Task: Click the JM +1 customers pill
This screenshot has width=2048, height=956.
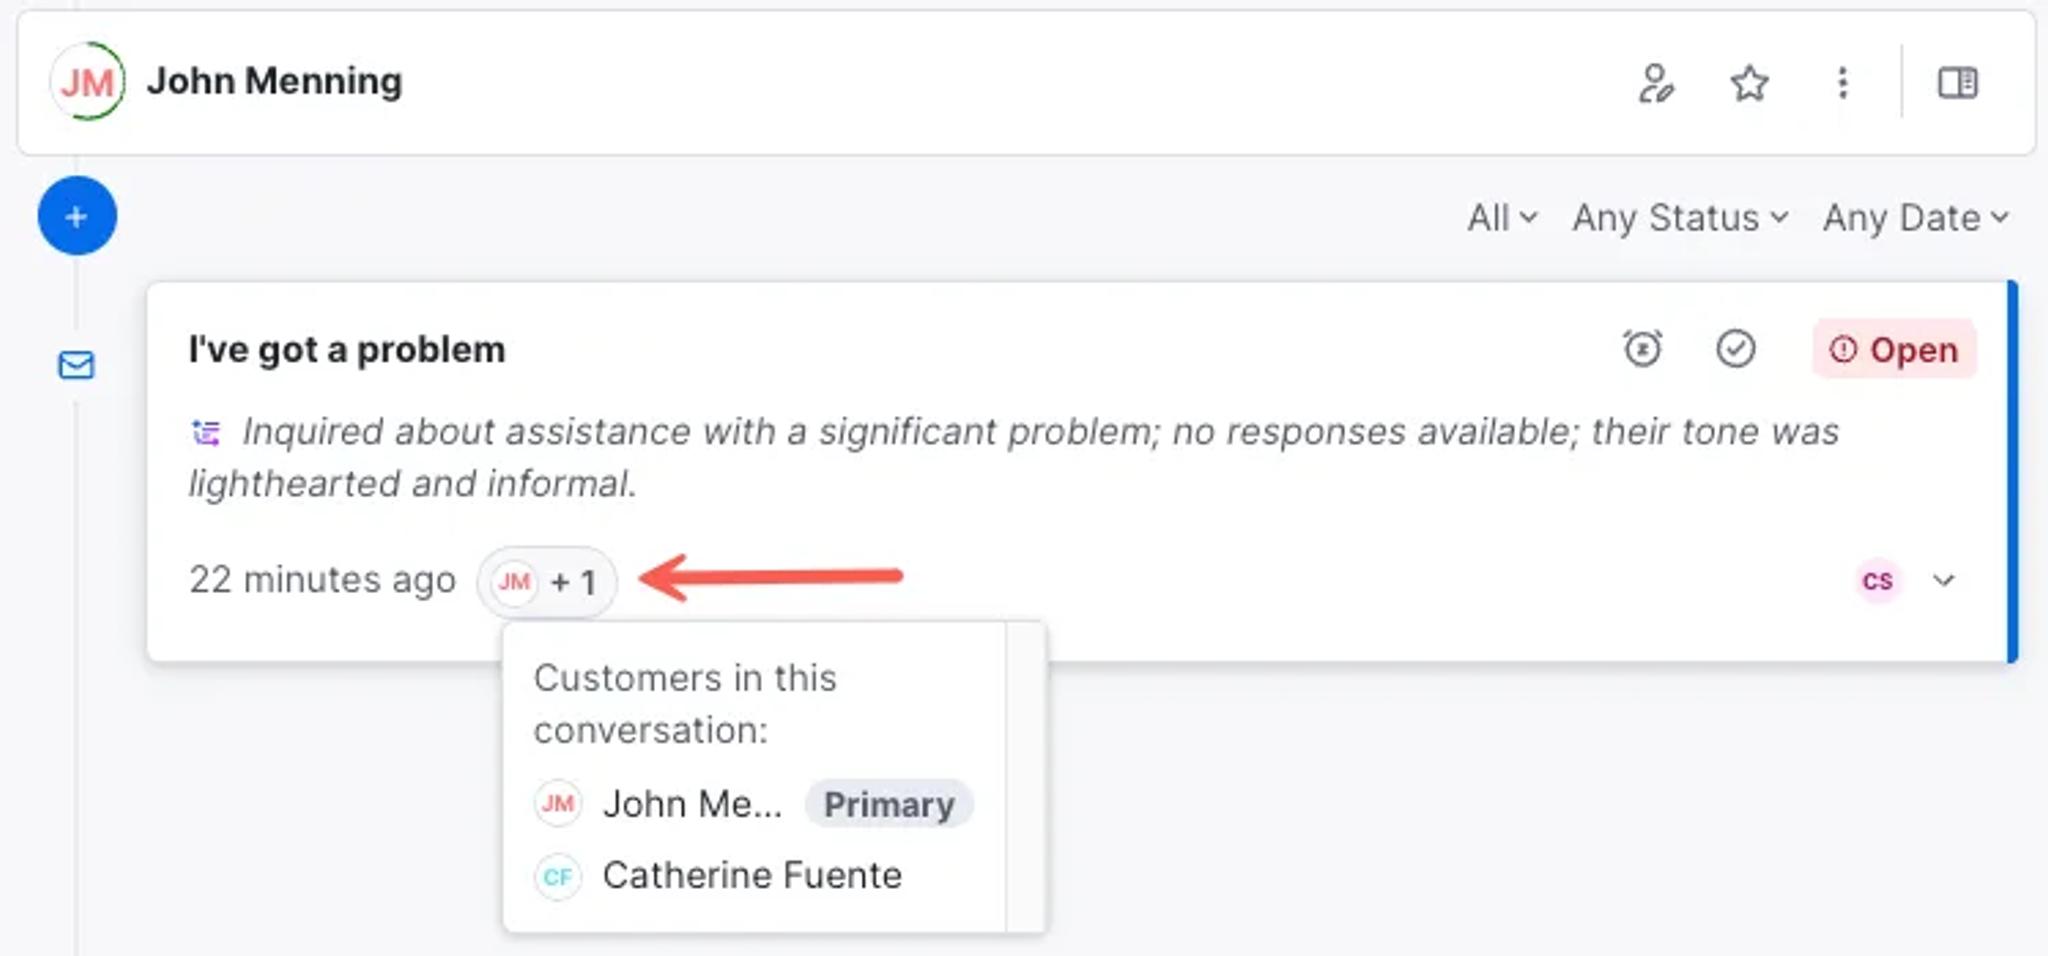Action: pyautogui.click(x=547, y=581)
